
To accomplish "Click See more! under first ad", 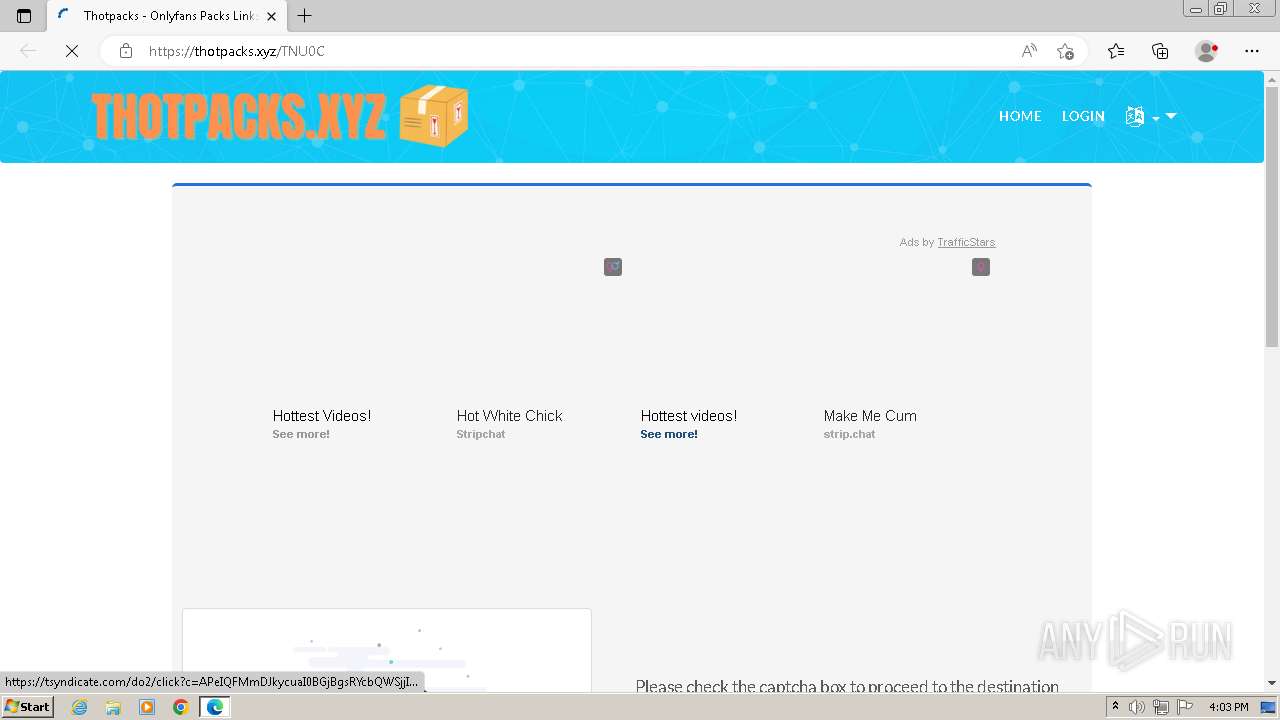I will tap(301, 434).
